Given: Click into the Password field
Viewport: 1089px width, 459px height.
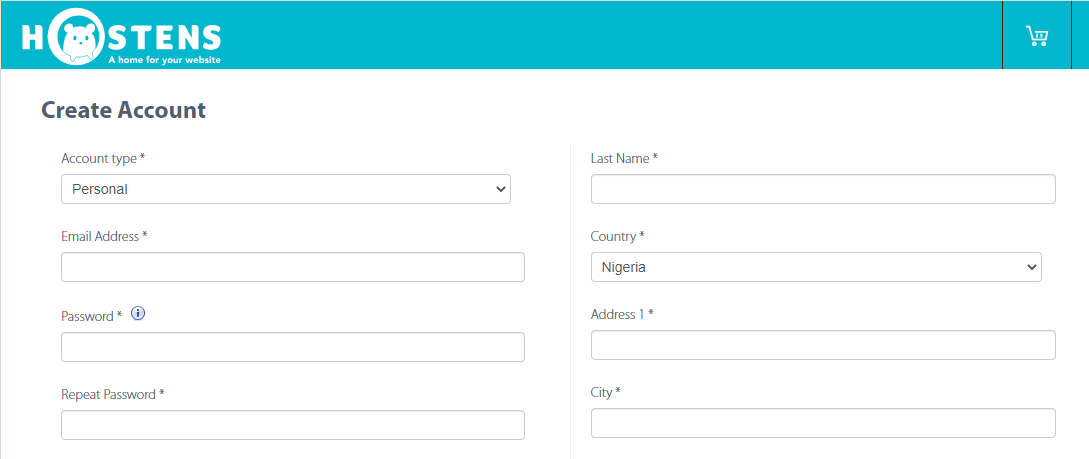Looking at the screenshot, I should coord(292,347).
